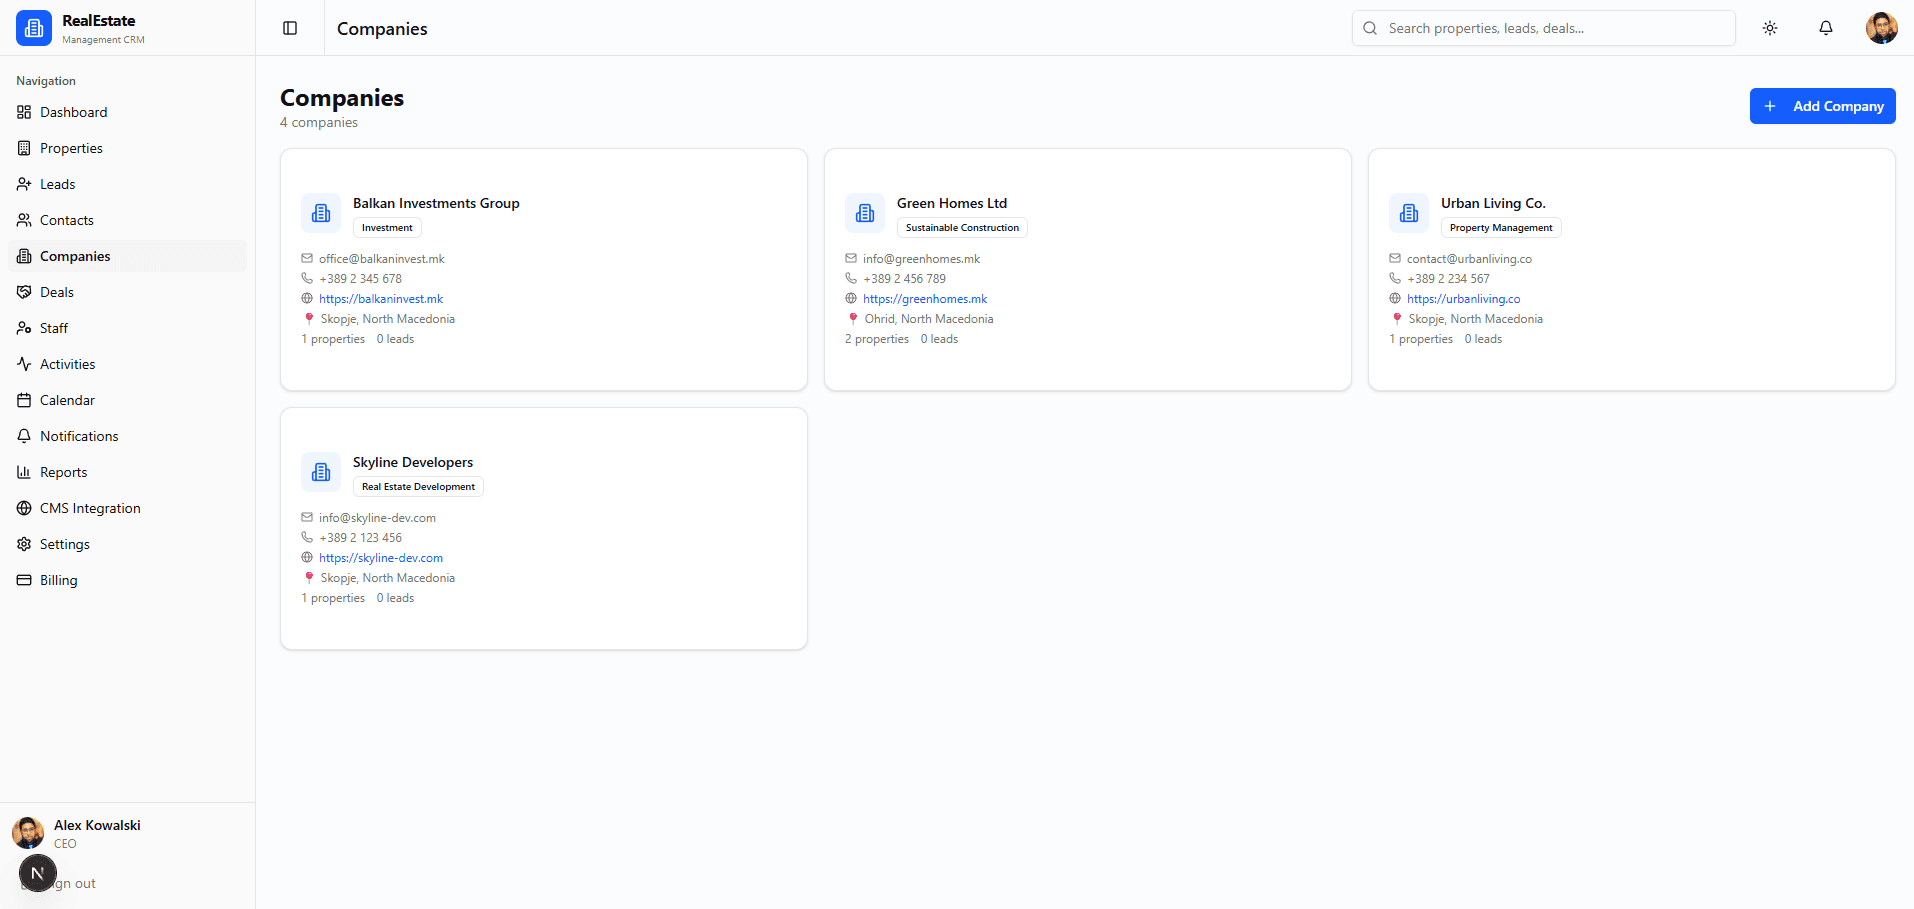
Task: Click the Urban Living Co. building icon
Action: (x=1409, y=213)
